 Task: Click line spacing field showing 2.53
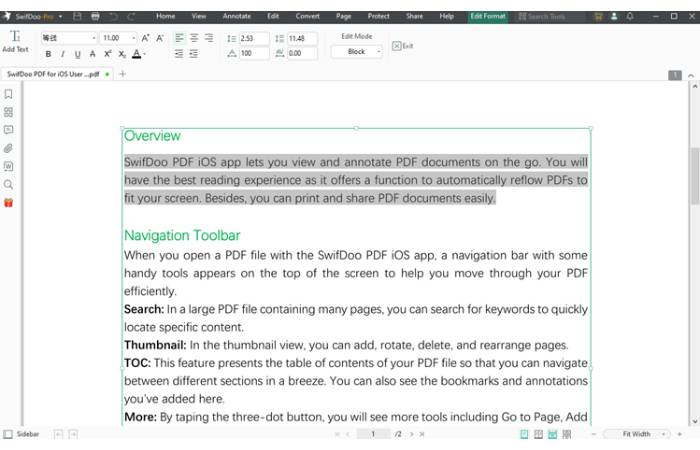click(254, 38)
